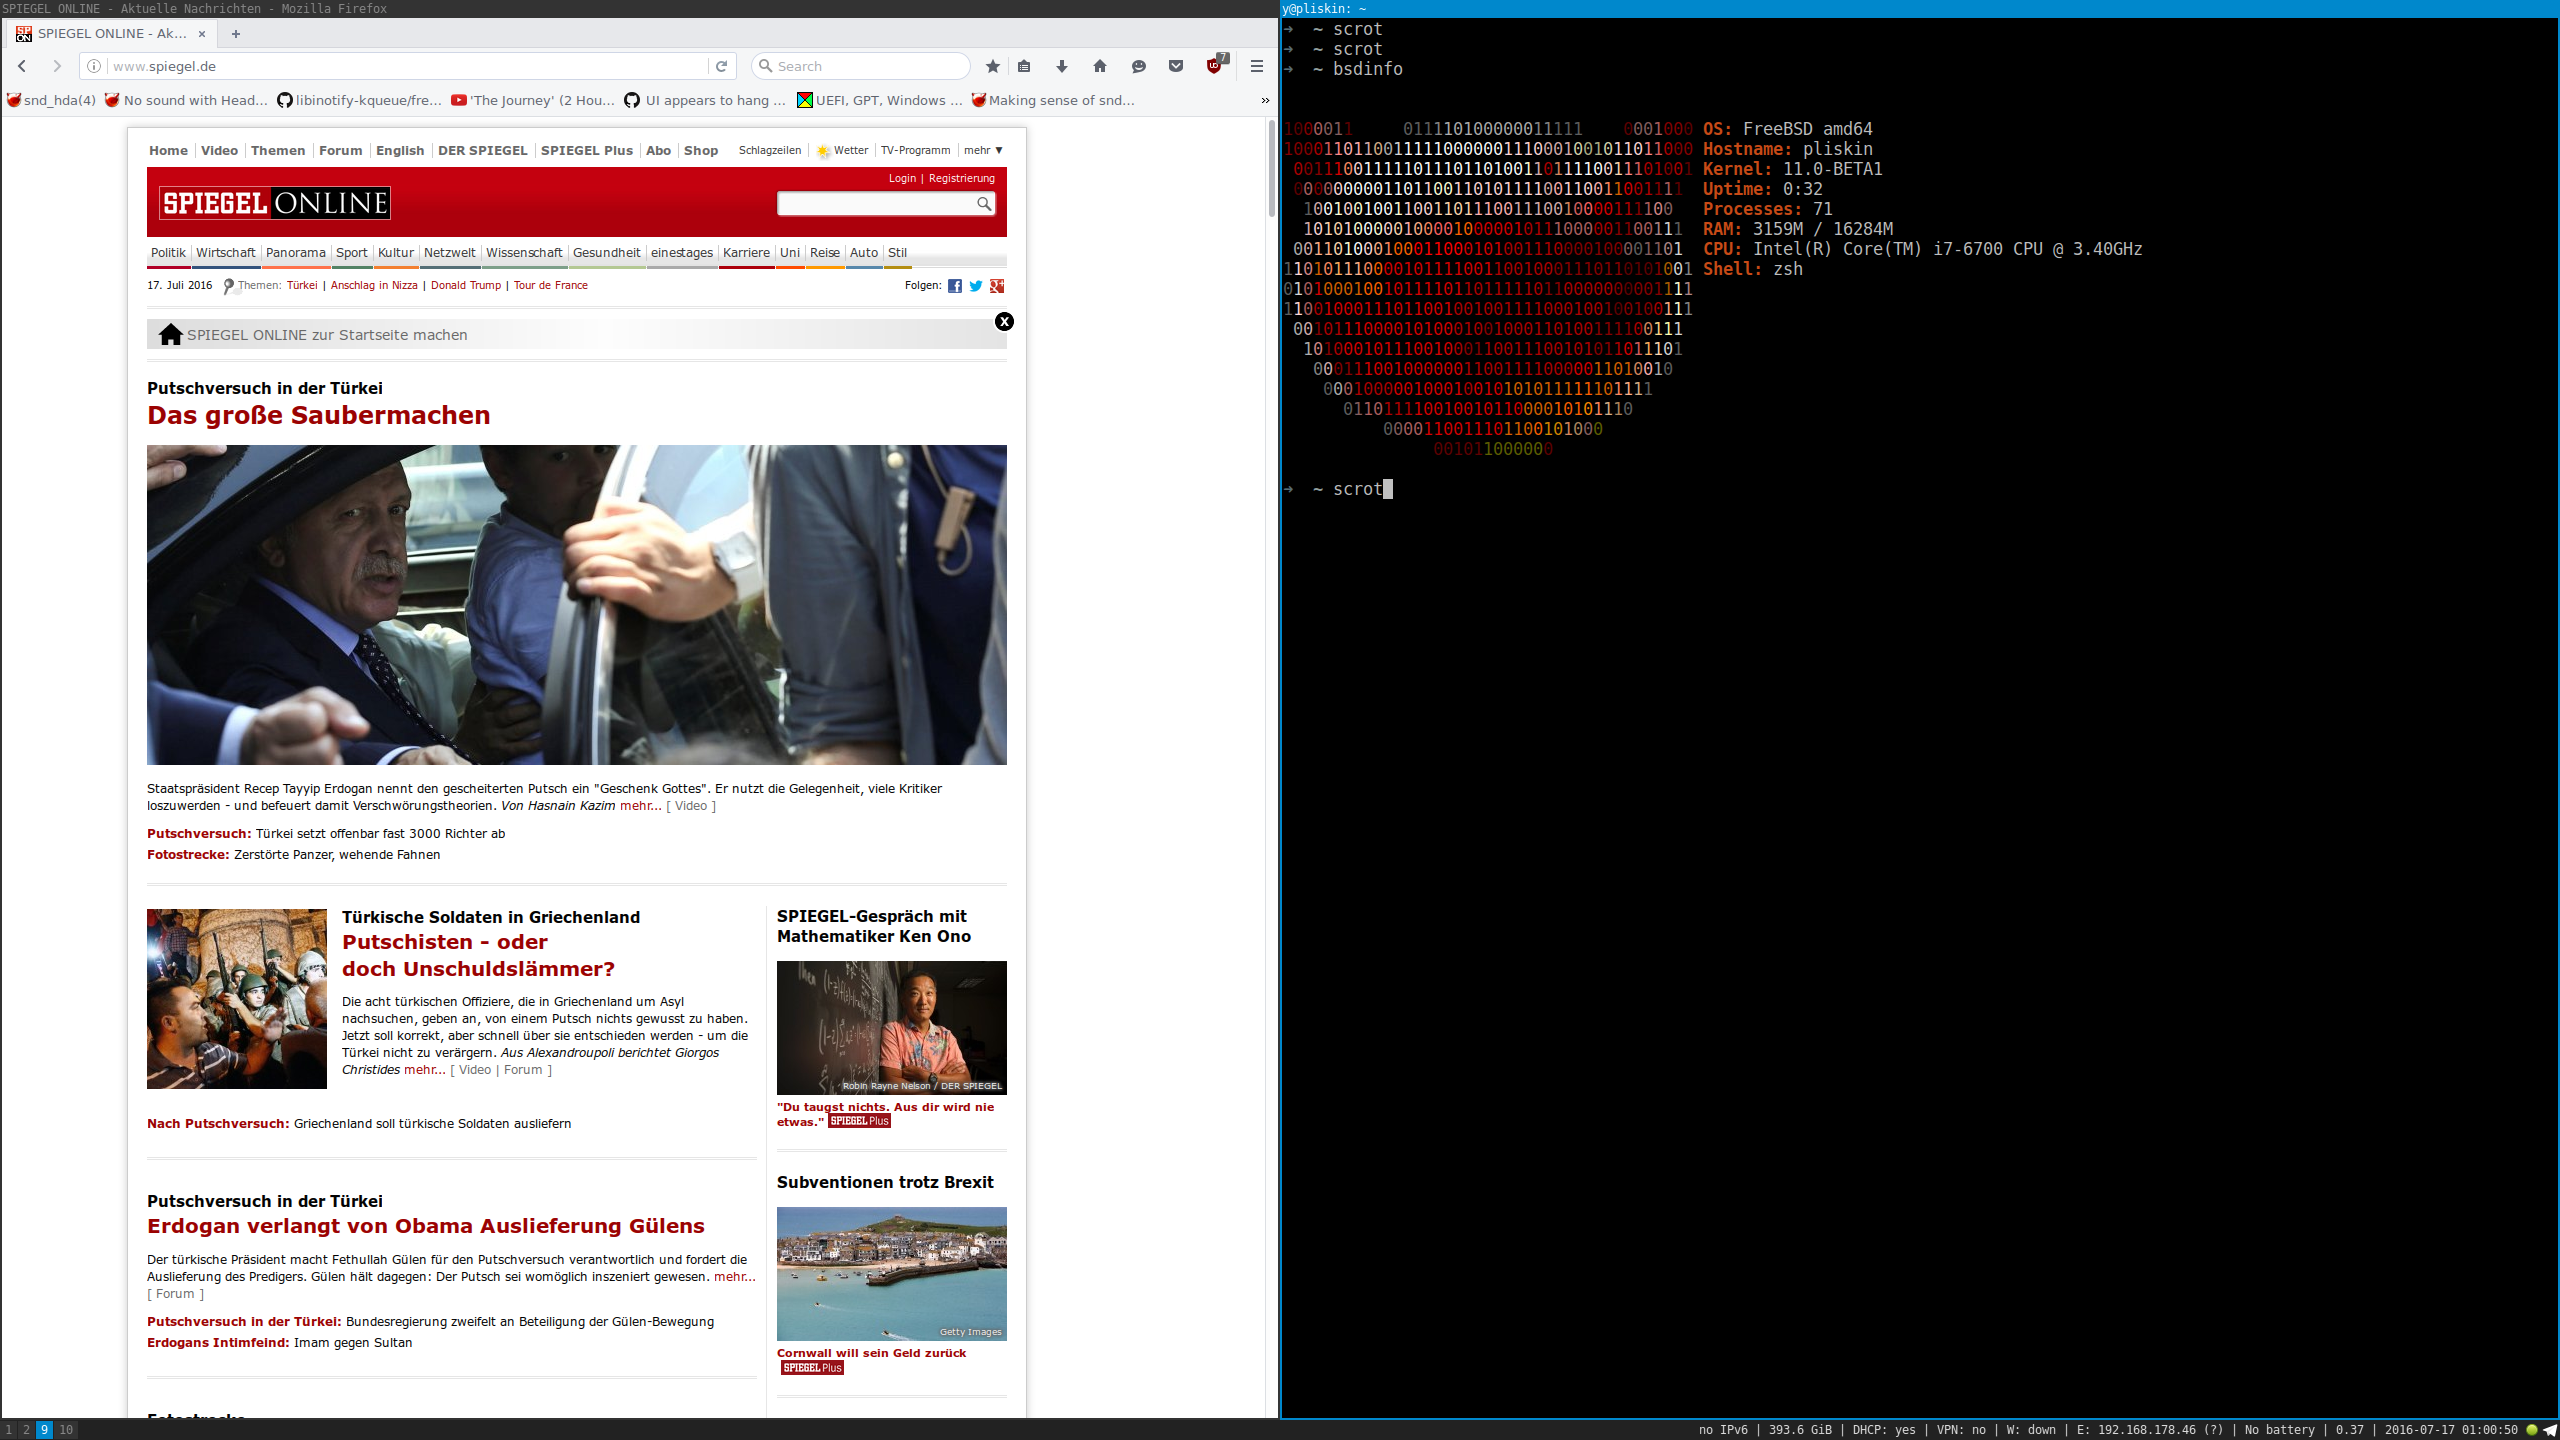Open the chat bubble toolbar icon

1138,66
